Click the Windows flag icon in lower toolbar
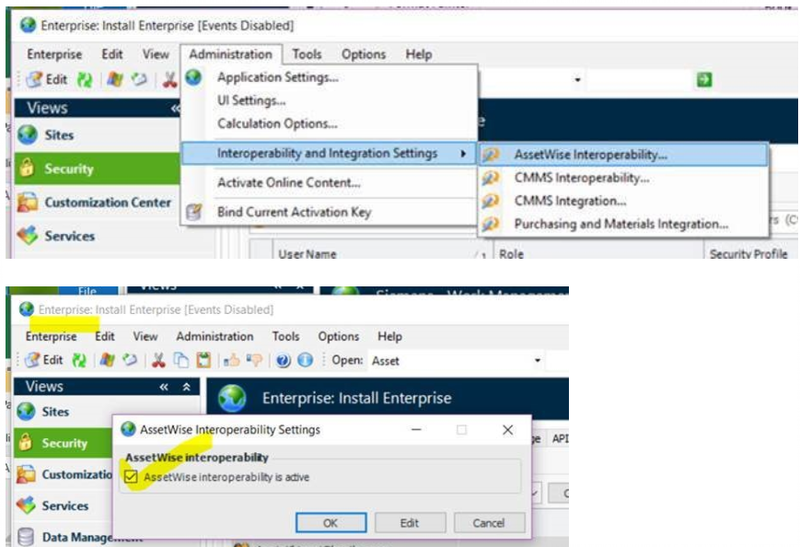Image resolution: width=800 pixels, height=547 pixels. pyautogui.click(x=107, y=360)
